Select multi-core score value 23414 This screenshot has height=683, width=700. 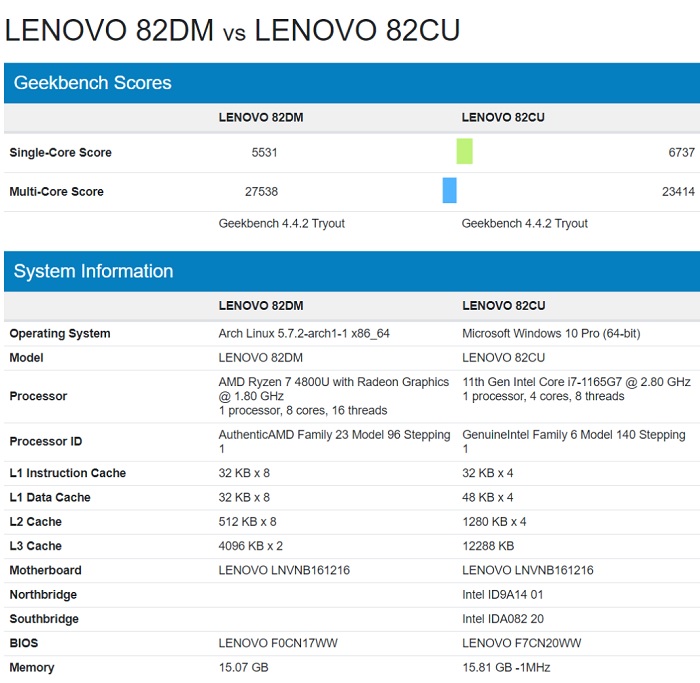679,192
